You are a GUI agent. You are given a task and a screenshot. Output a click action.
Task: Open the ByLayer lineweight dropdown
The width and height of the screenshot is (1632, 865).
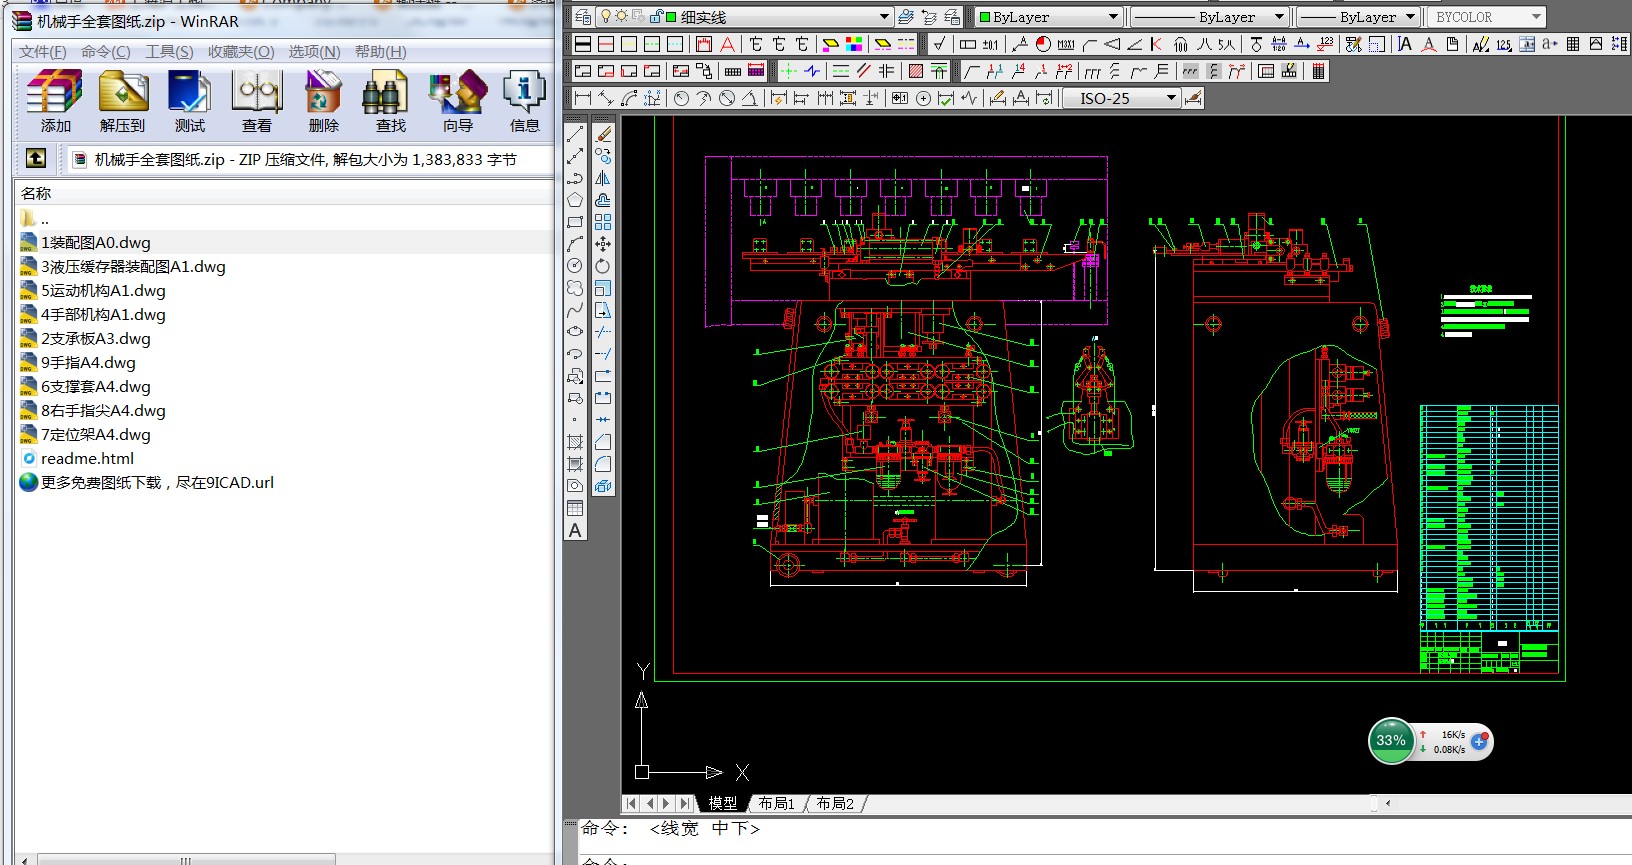(1410, 17)
